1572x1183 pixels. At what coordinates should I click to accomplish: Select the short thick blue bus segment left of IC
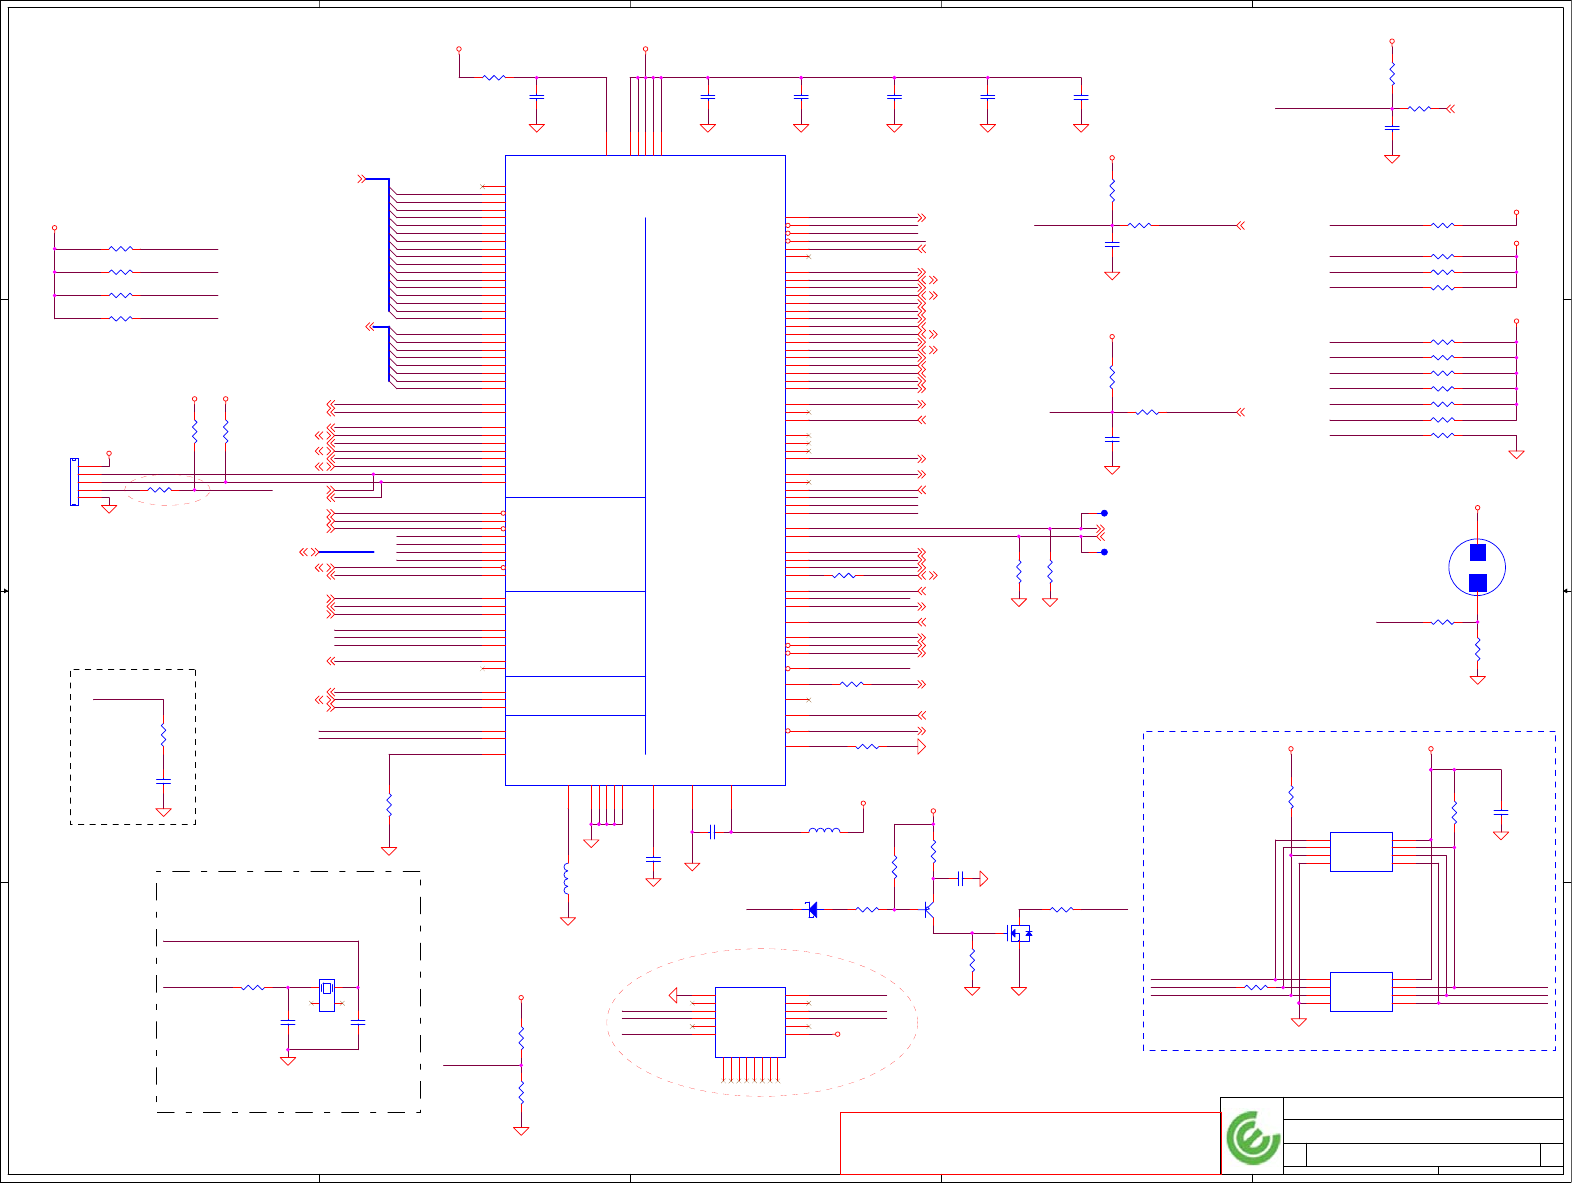[346, 552]
